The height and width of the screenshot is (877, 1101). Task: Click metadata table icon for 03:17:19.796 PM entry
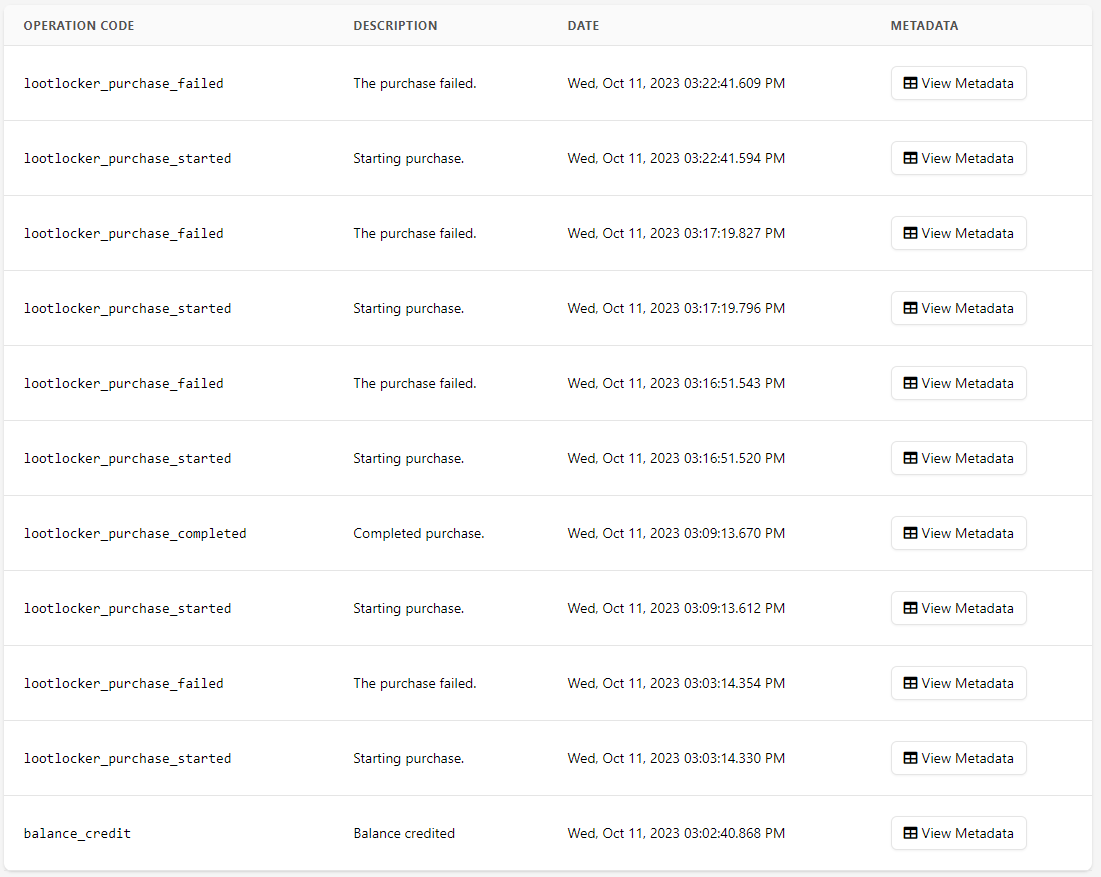[x=910, y=308]
